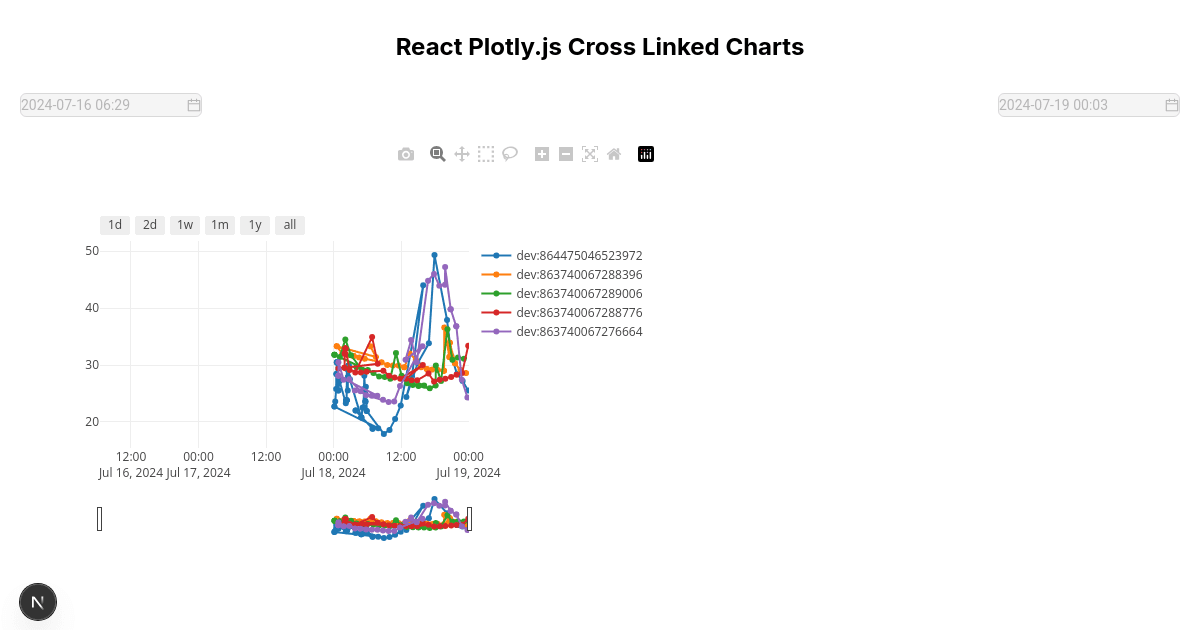Image resolution: width=1200 pixels, height=630 pixels.
Task: Click the autoscale icon
Action: [590, 154]
